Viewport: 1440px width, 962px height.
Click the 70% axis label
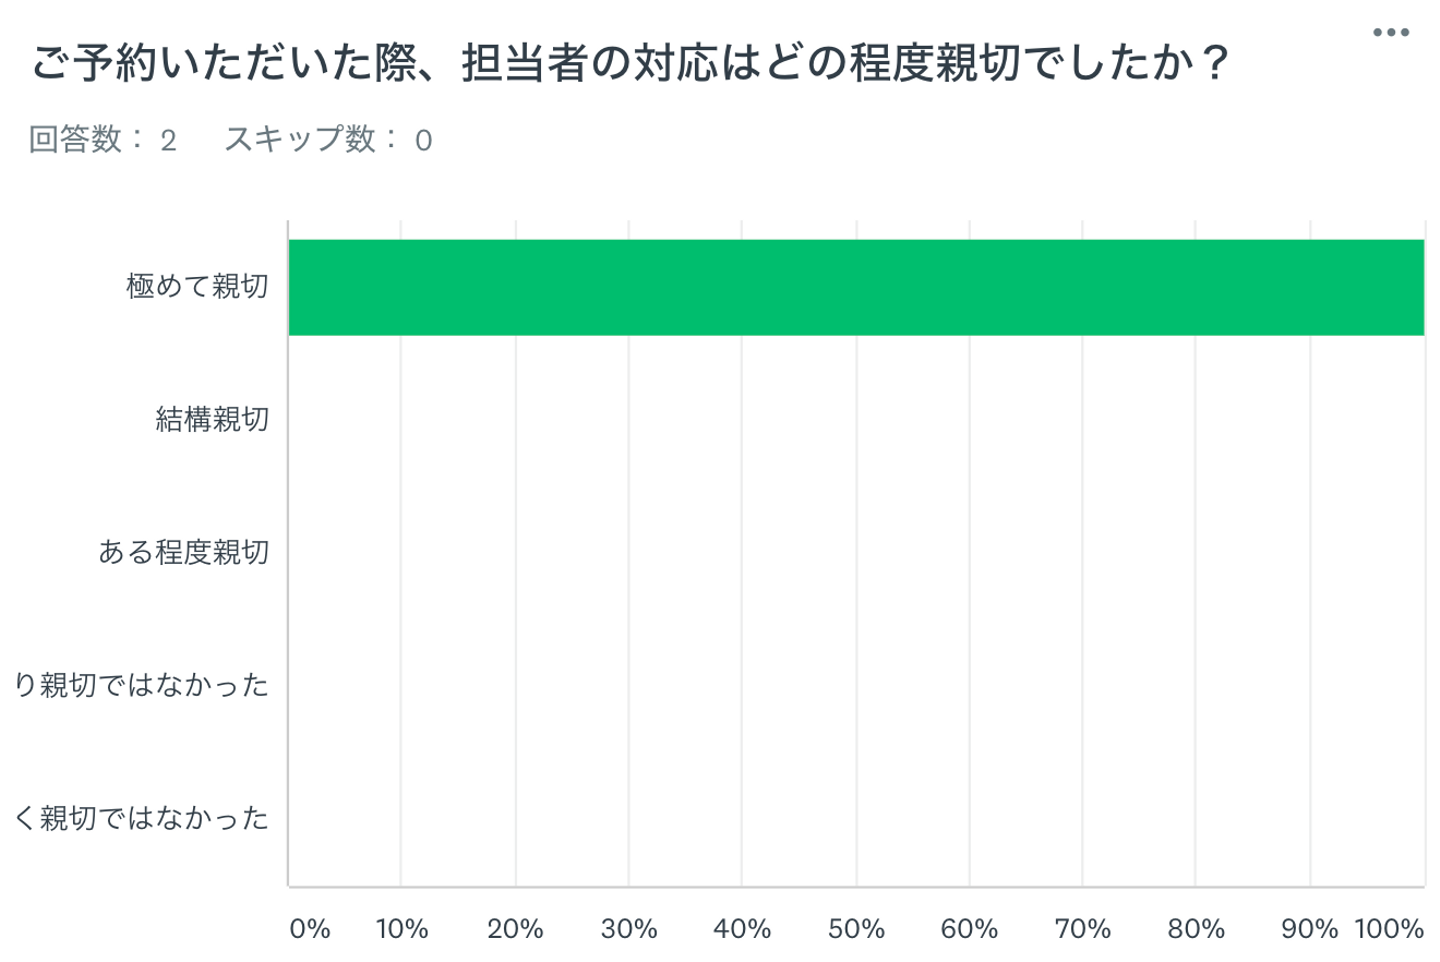(x=1082, y=929)
